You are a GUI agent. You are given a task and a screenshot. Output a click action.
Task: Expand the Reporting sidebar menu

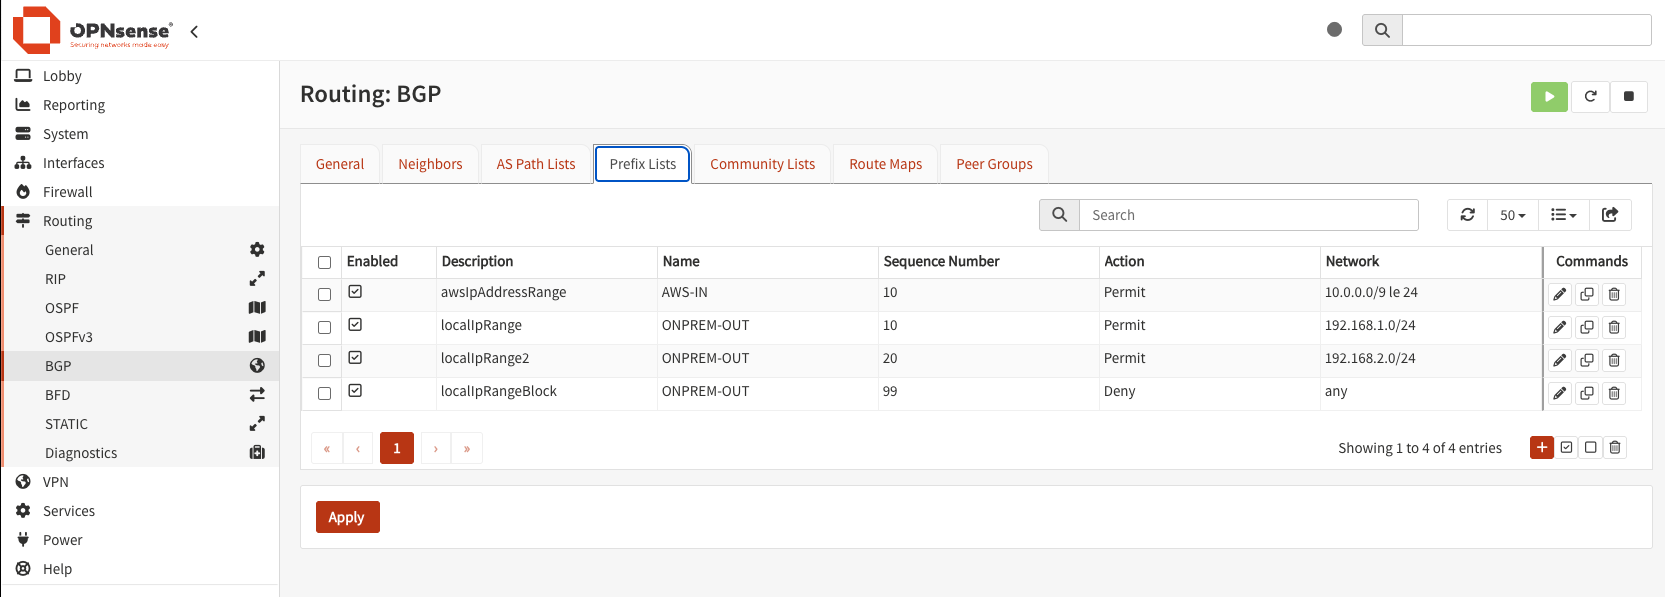[140, 105]
